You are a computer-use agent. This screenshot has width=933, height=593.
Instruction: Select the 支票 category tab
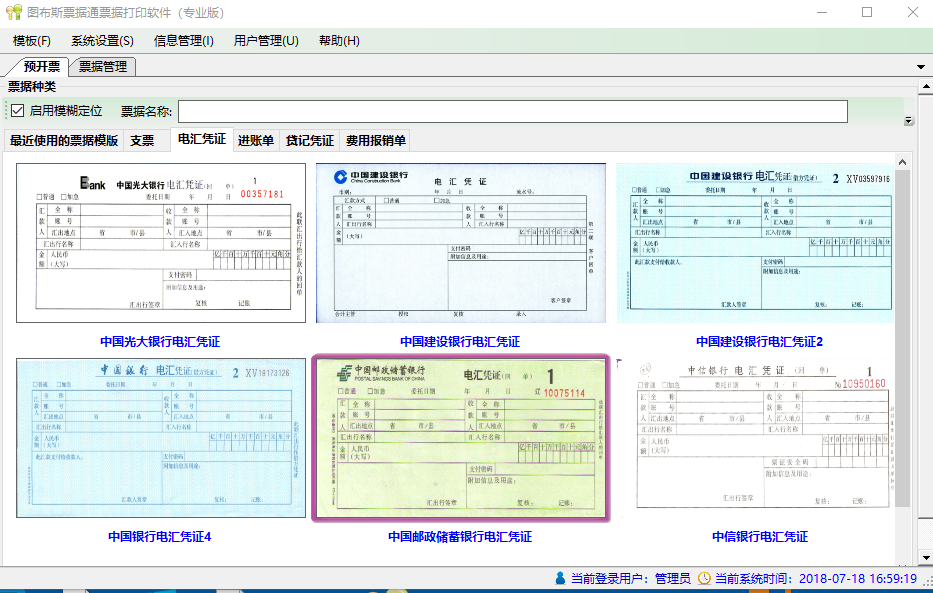pyautogui.click(x=142, y=141)
